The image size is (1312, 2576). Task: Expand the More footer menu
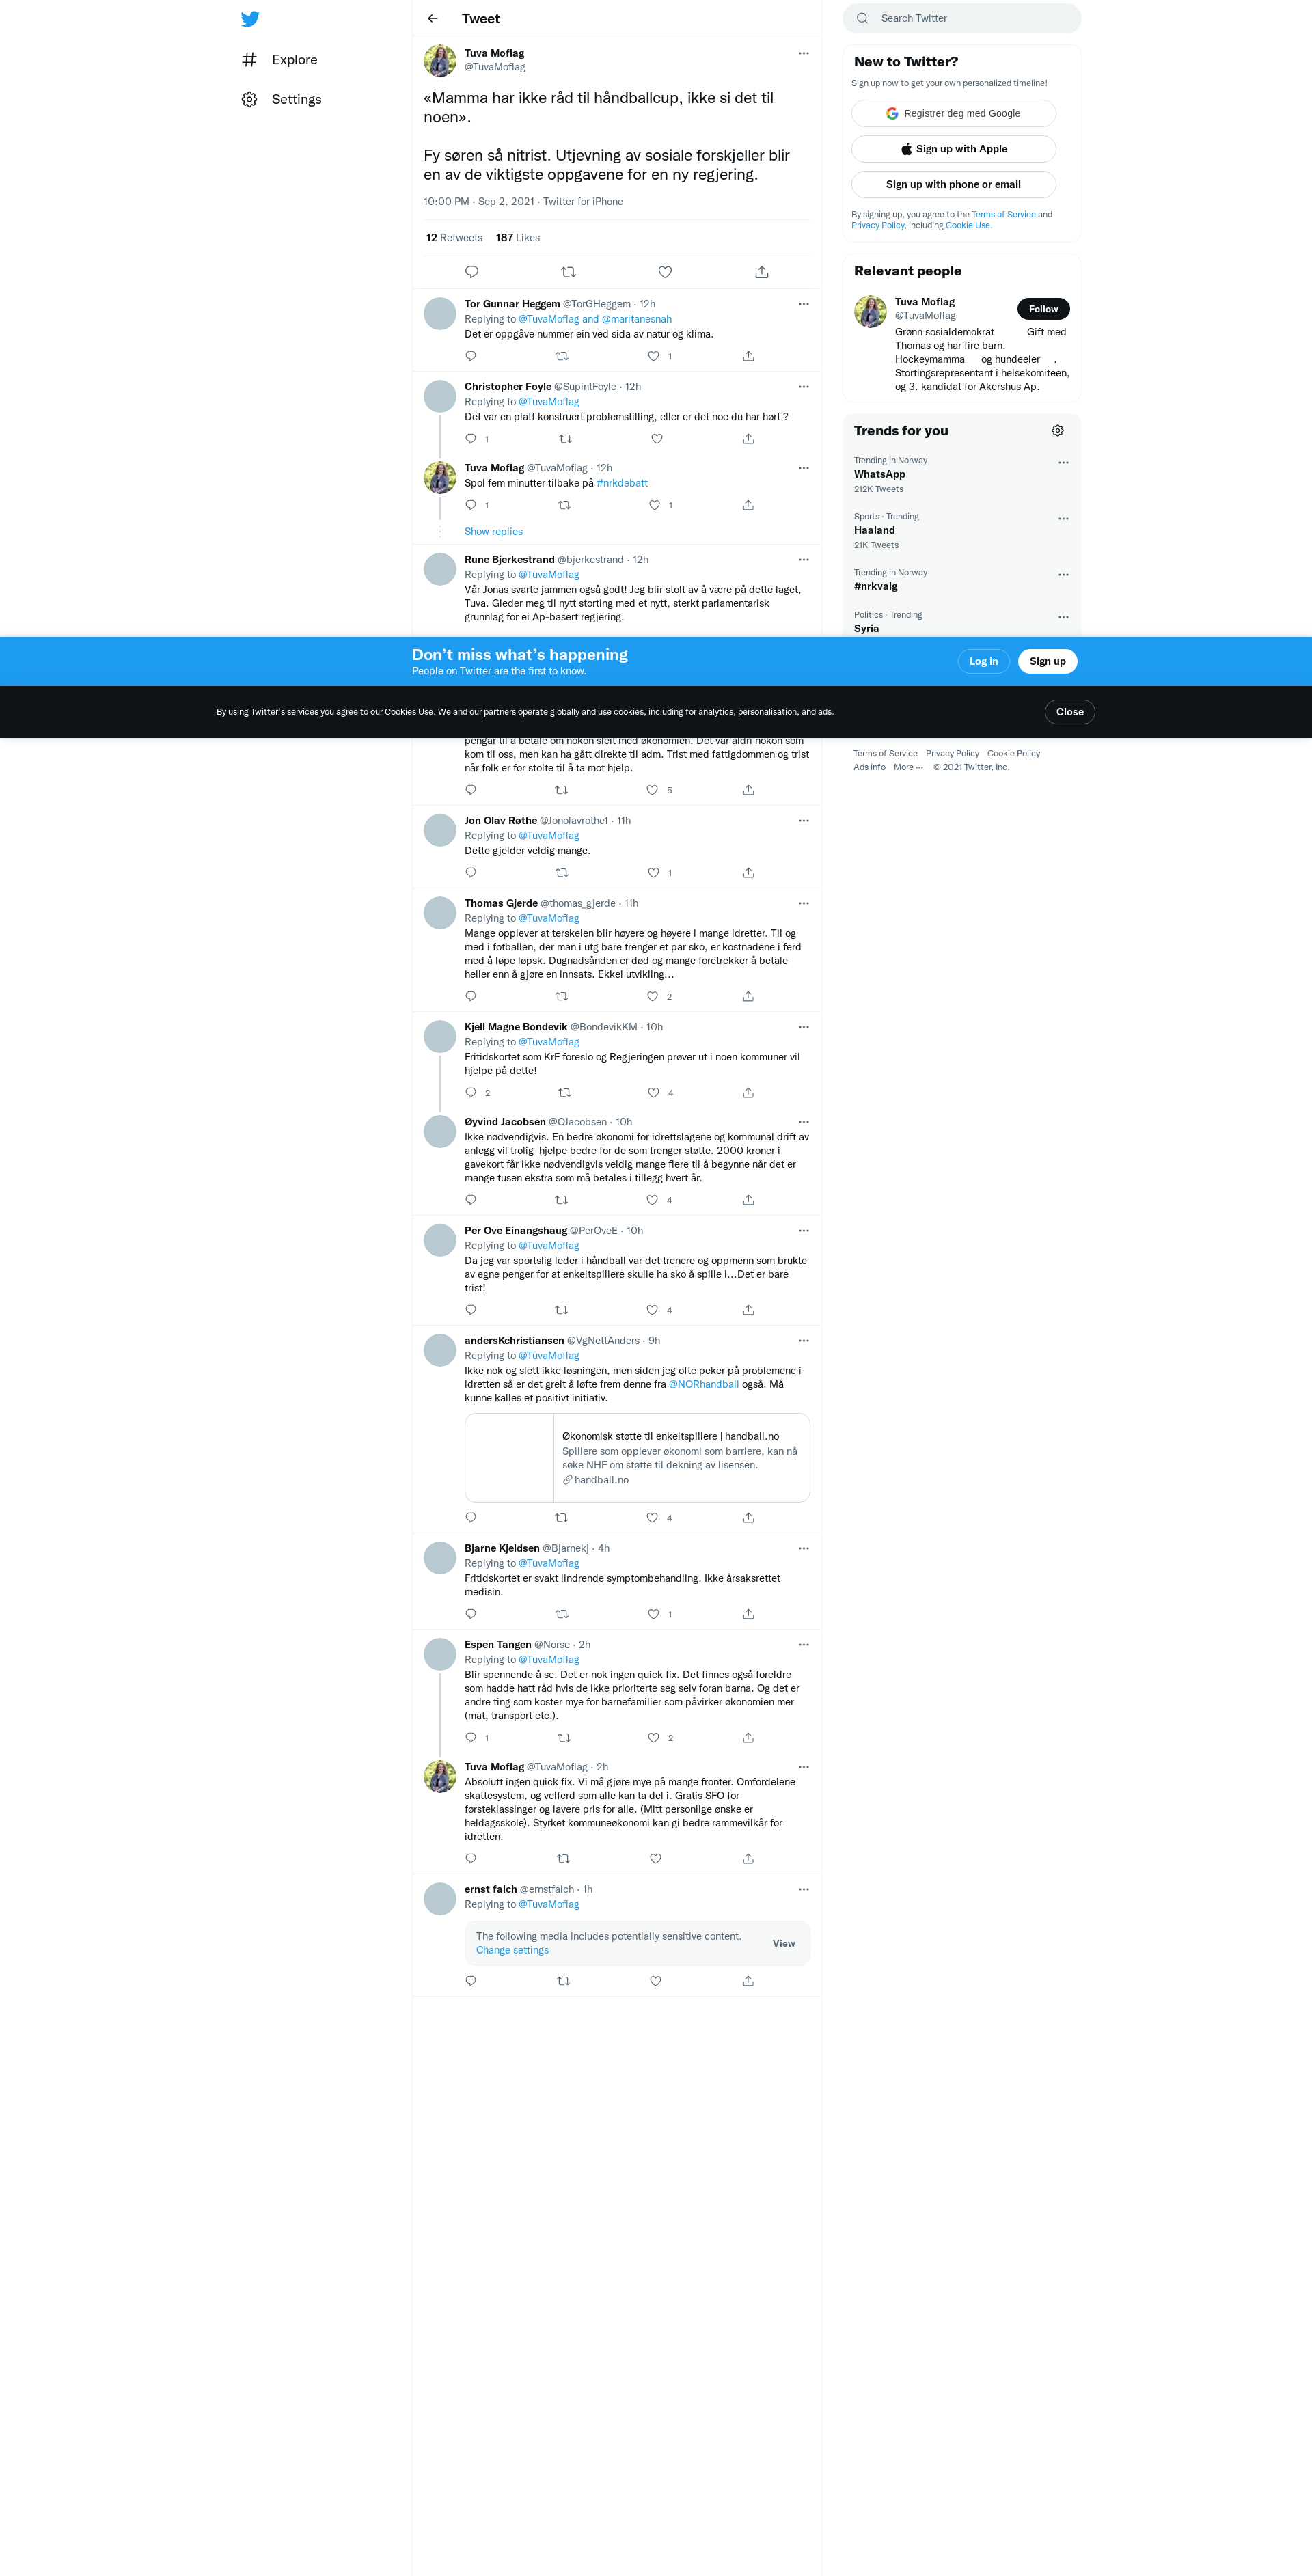pyautogui.click(x=908, y=768)
